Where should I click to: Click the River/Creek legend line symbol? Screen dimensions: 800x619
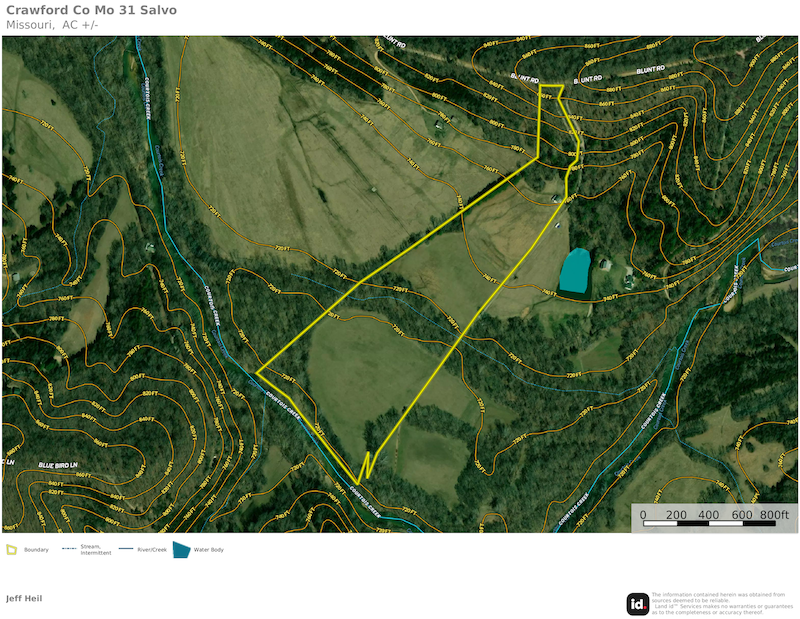click(x=125, y=549)
